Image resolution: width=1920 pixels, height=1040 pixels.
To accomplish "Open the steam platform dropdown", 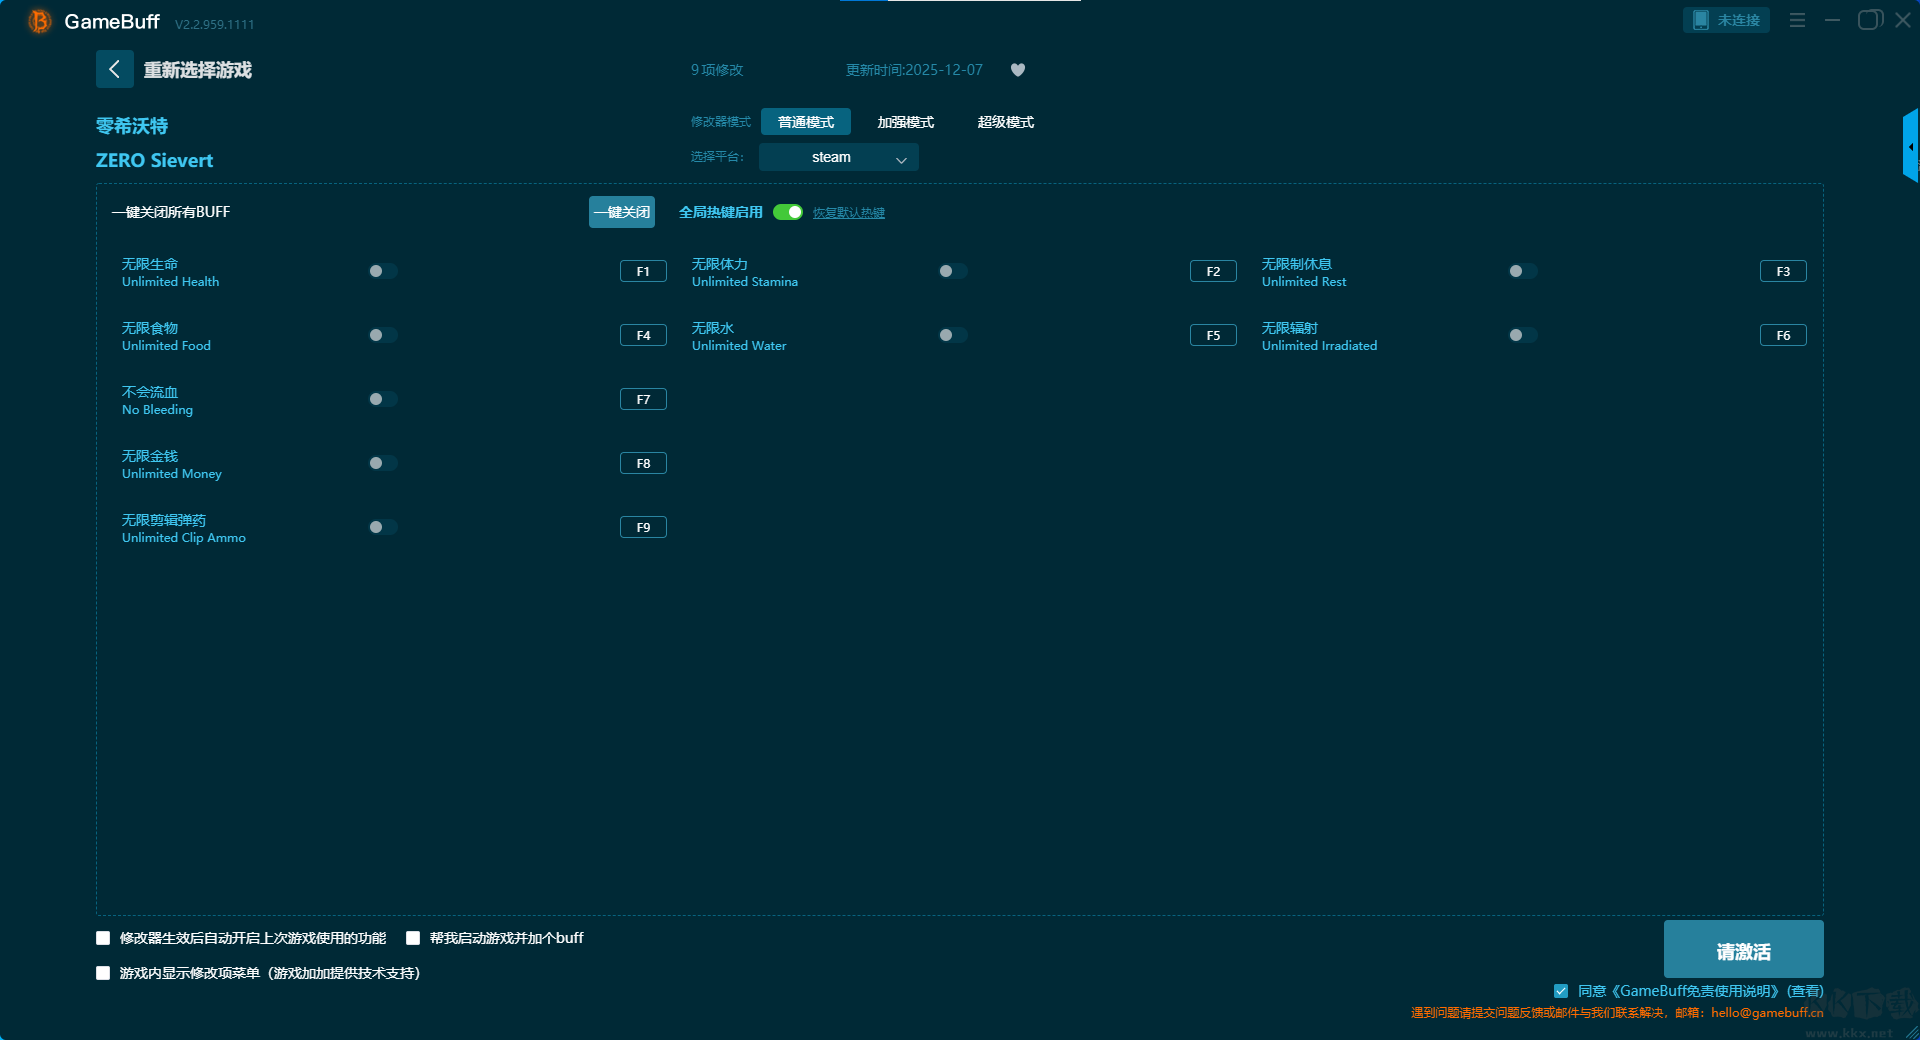I will point(838,157).
